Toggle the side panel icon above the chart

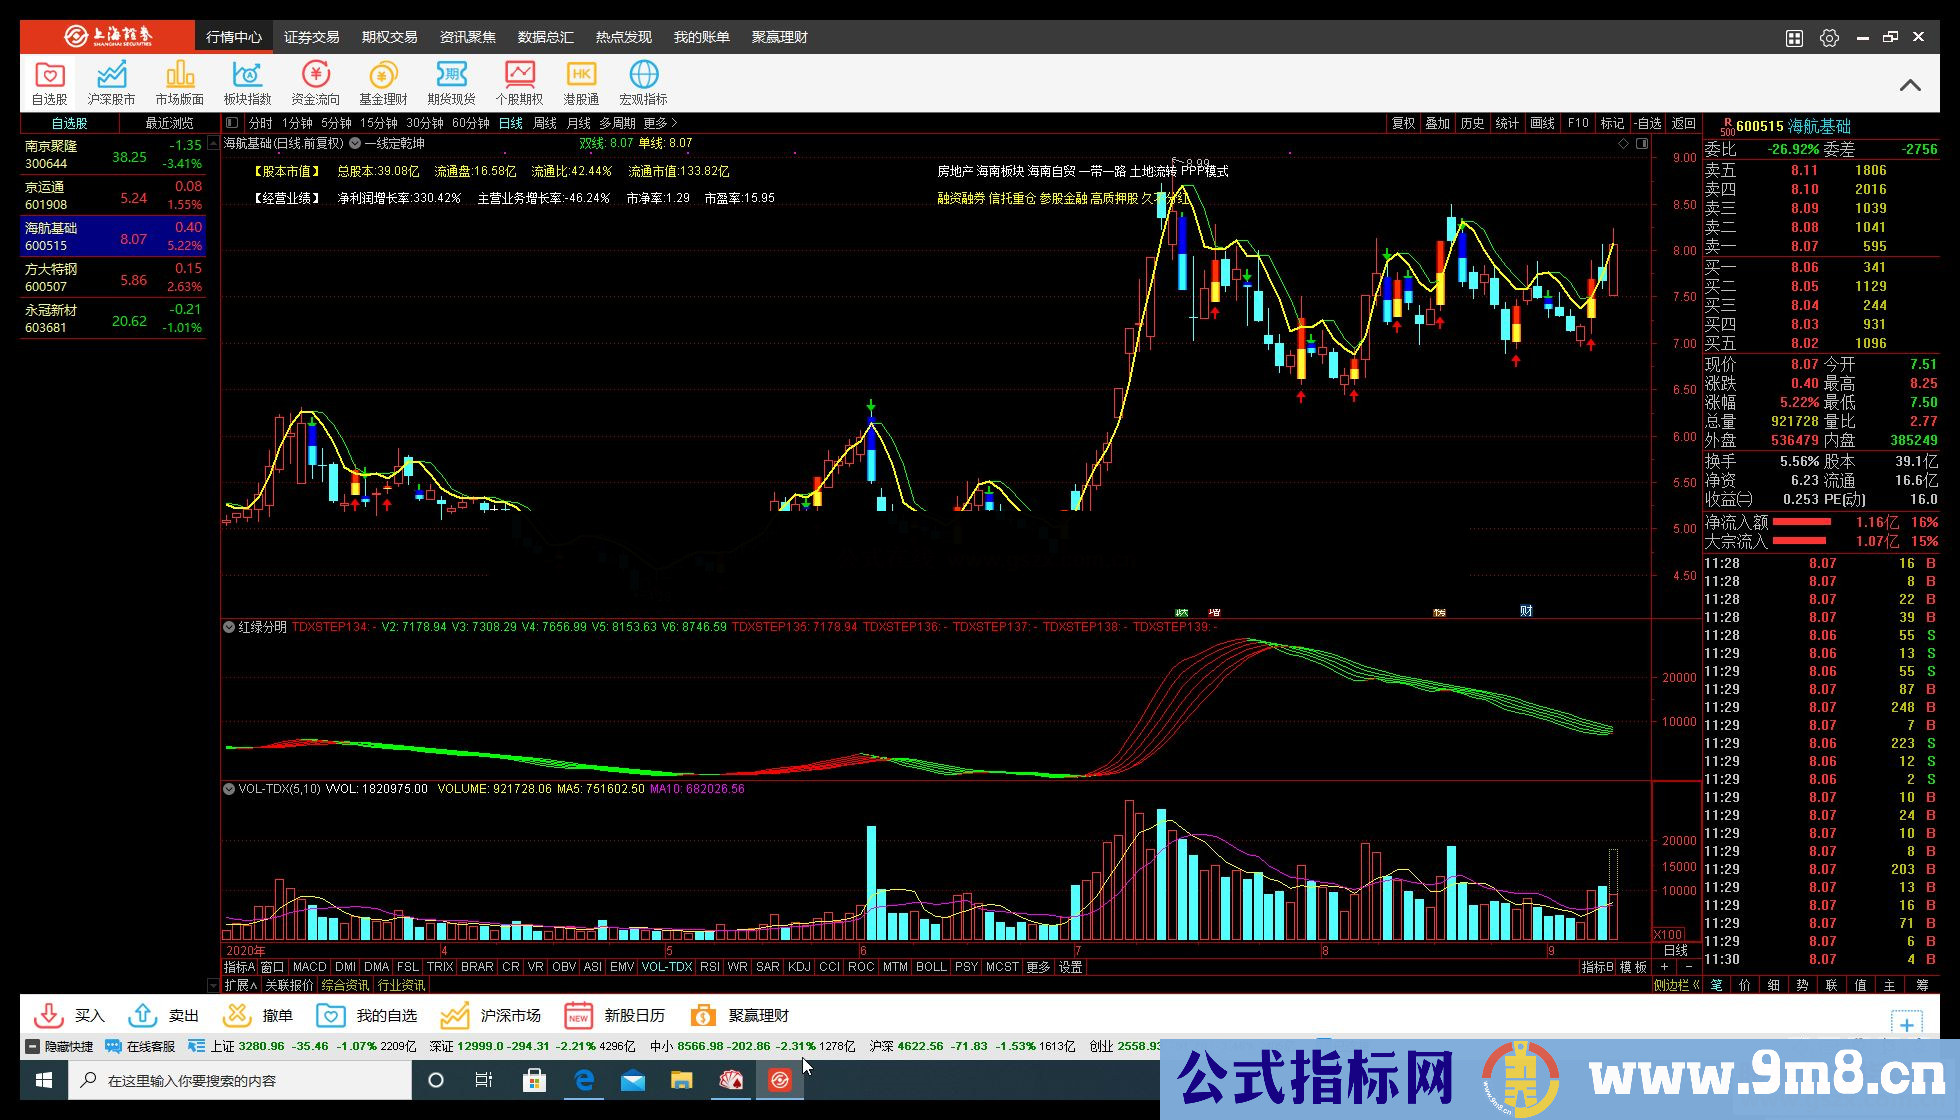(x=1641, y=144)
